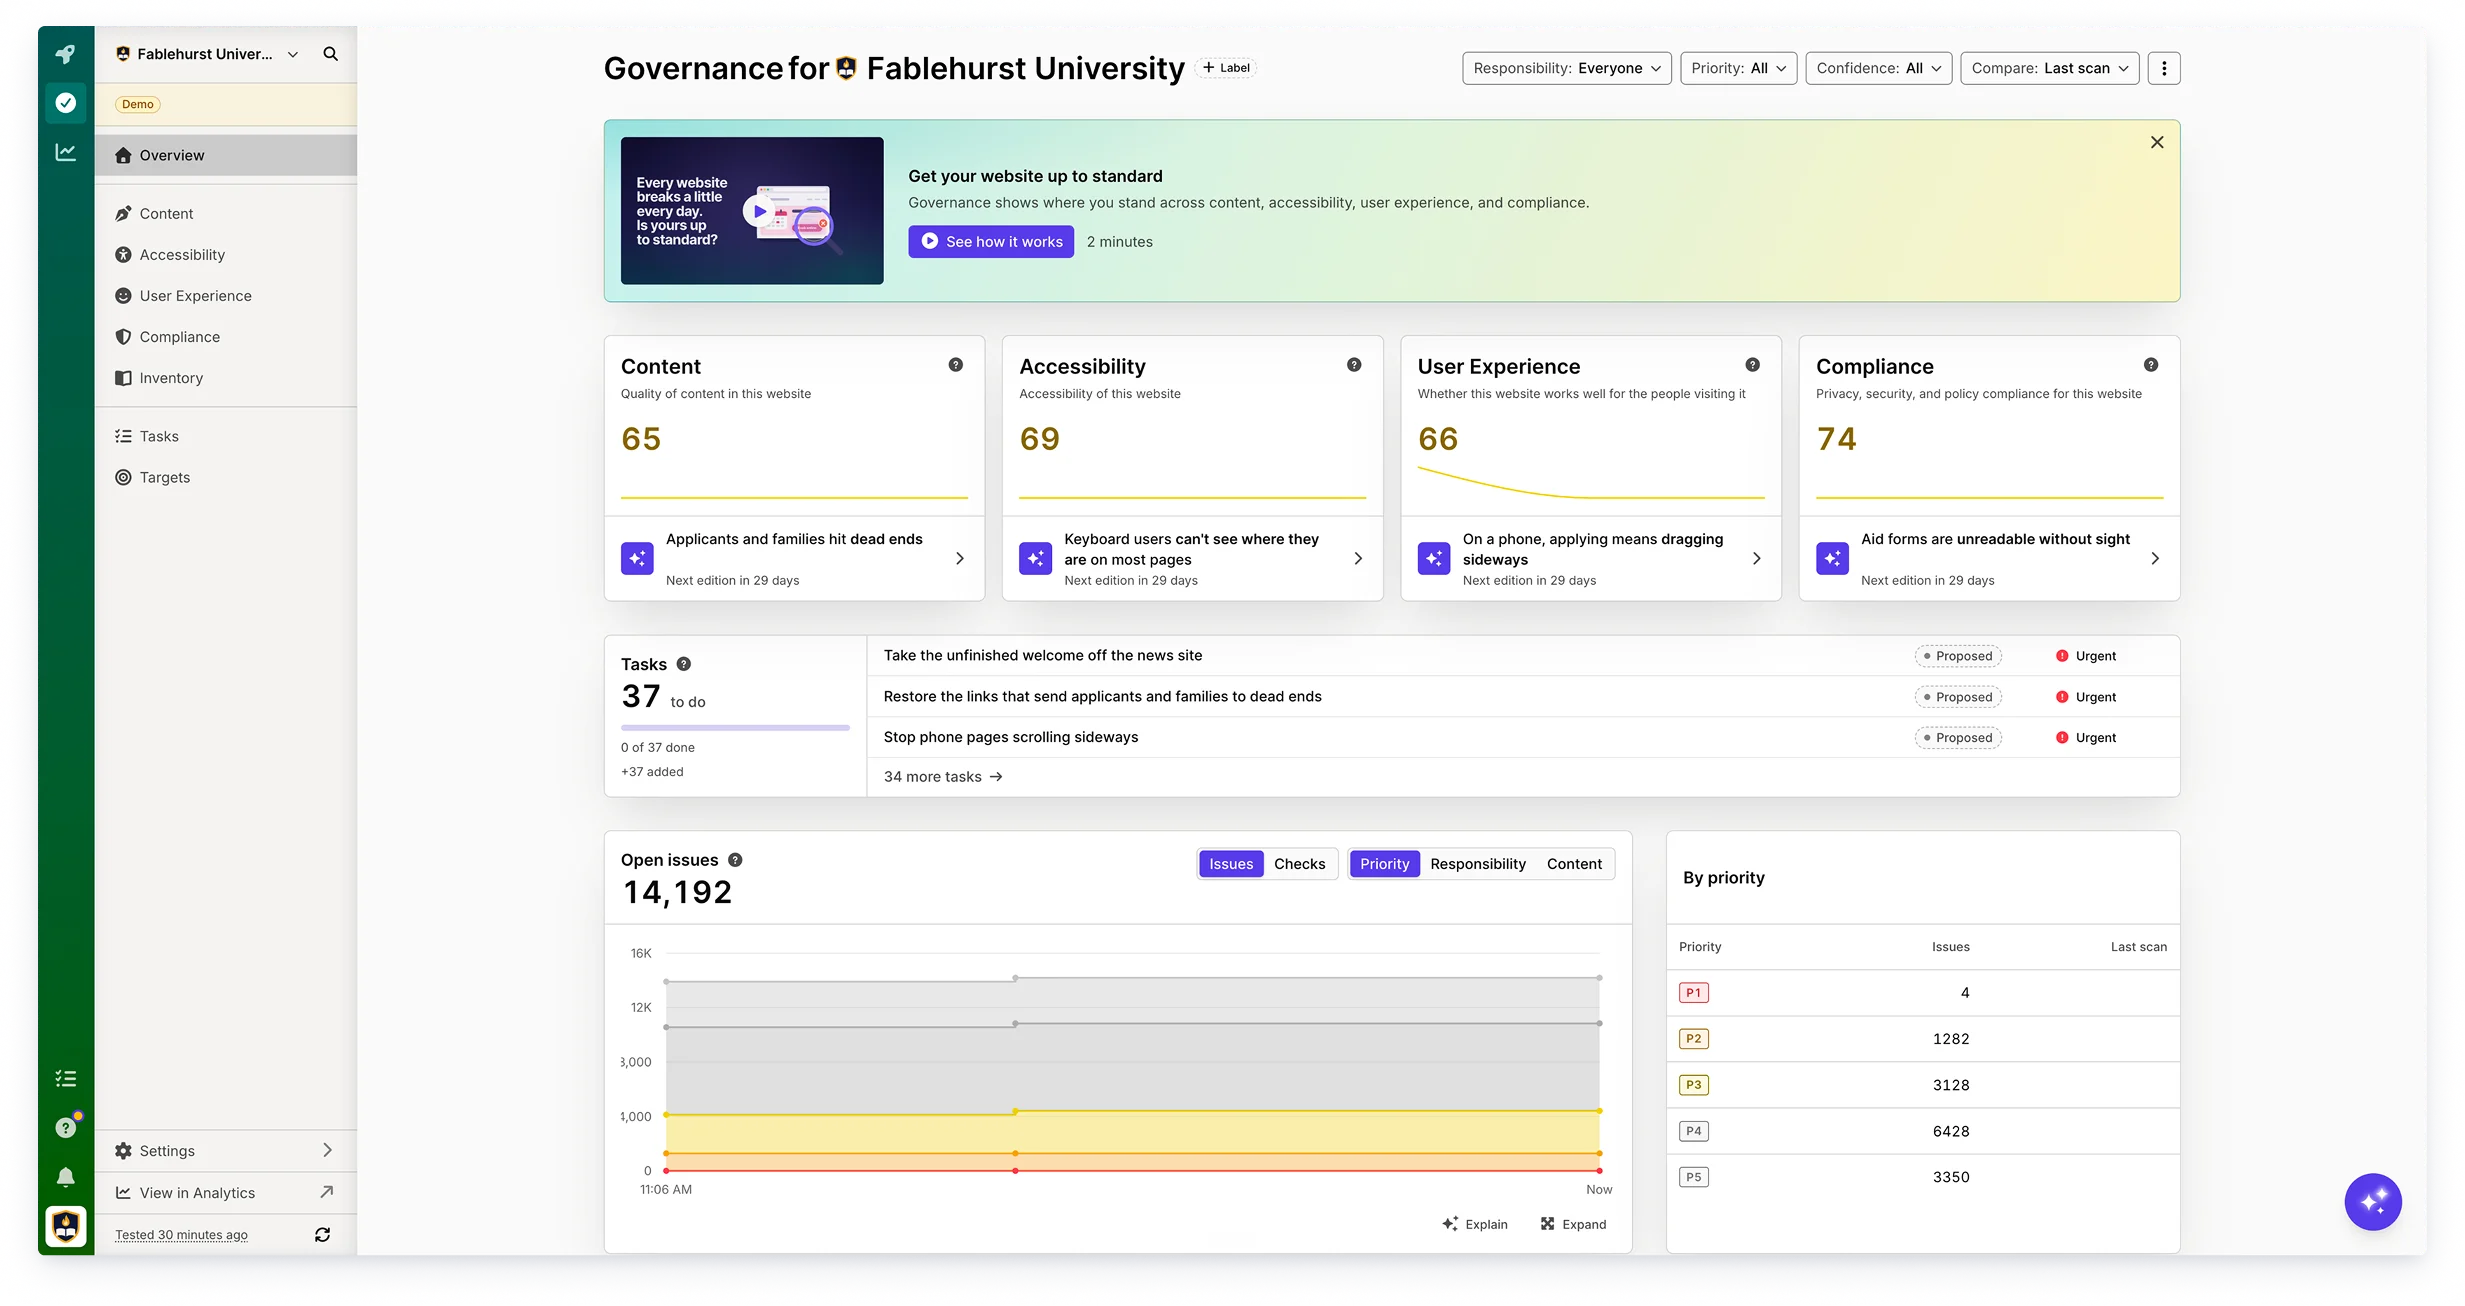
Task: Open the purple AI assistant sparkle button
Action: (x=2373, y=1202)
